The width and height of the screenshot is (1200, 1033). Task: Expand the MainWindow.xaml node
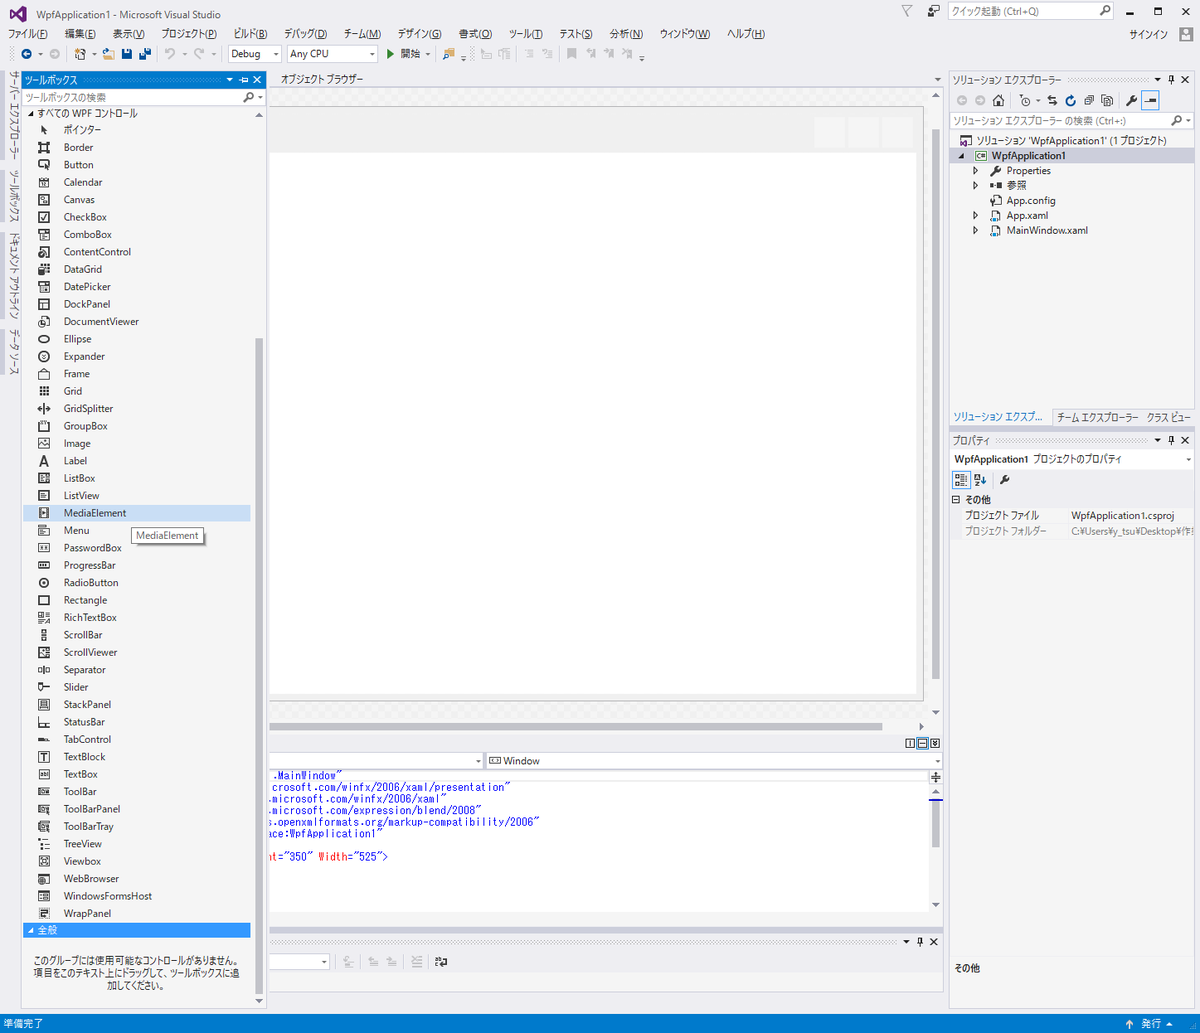[x=976, y=231]
